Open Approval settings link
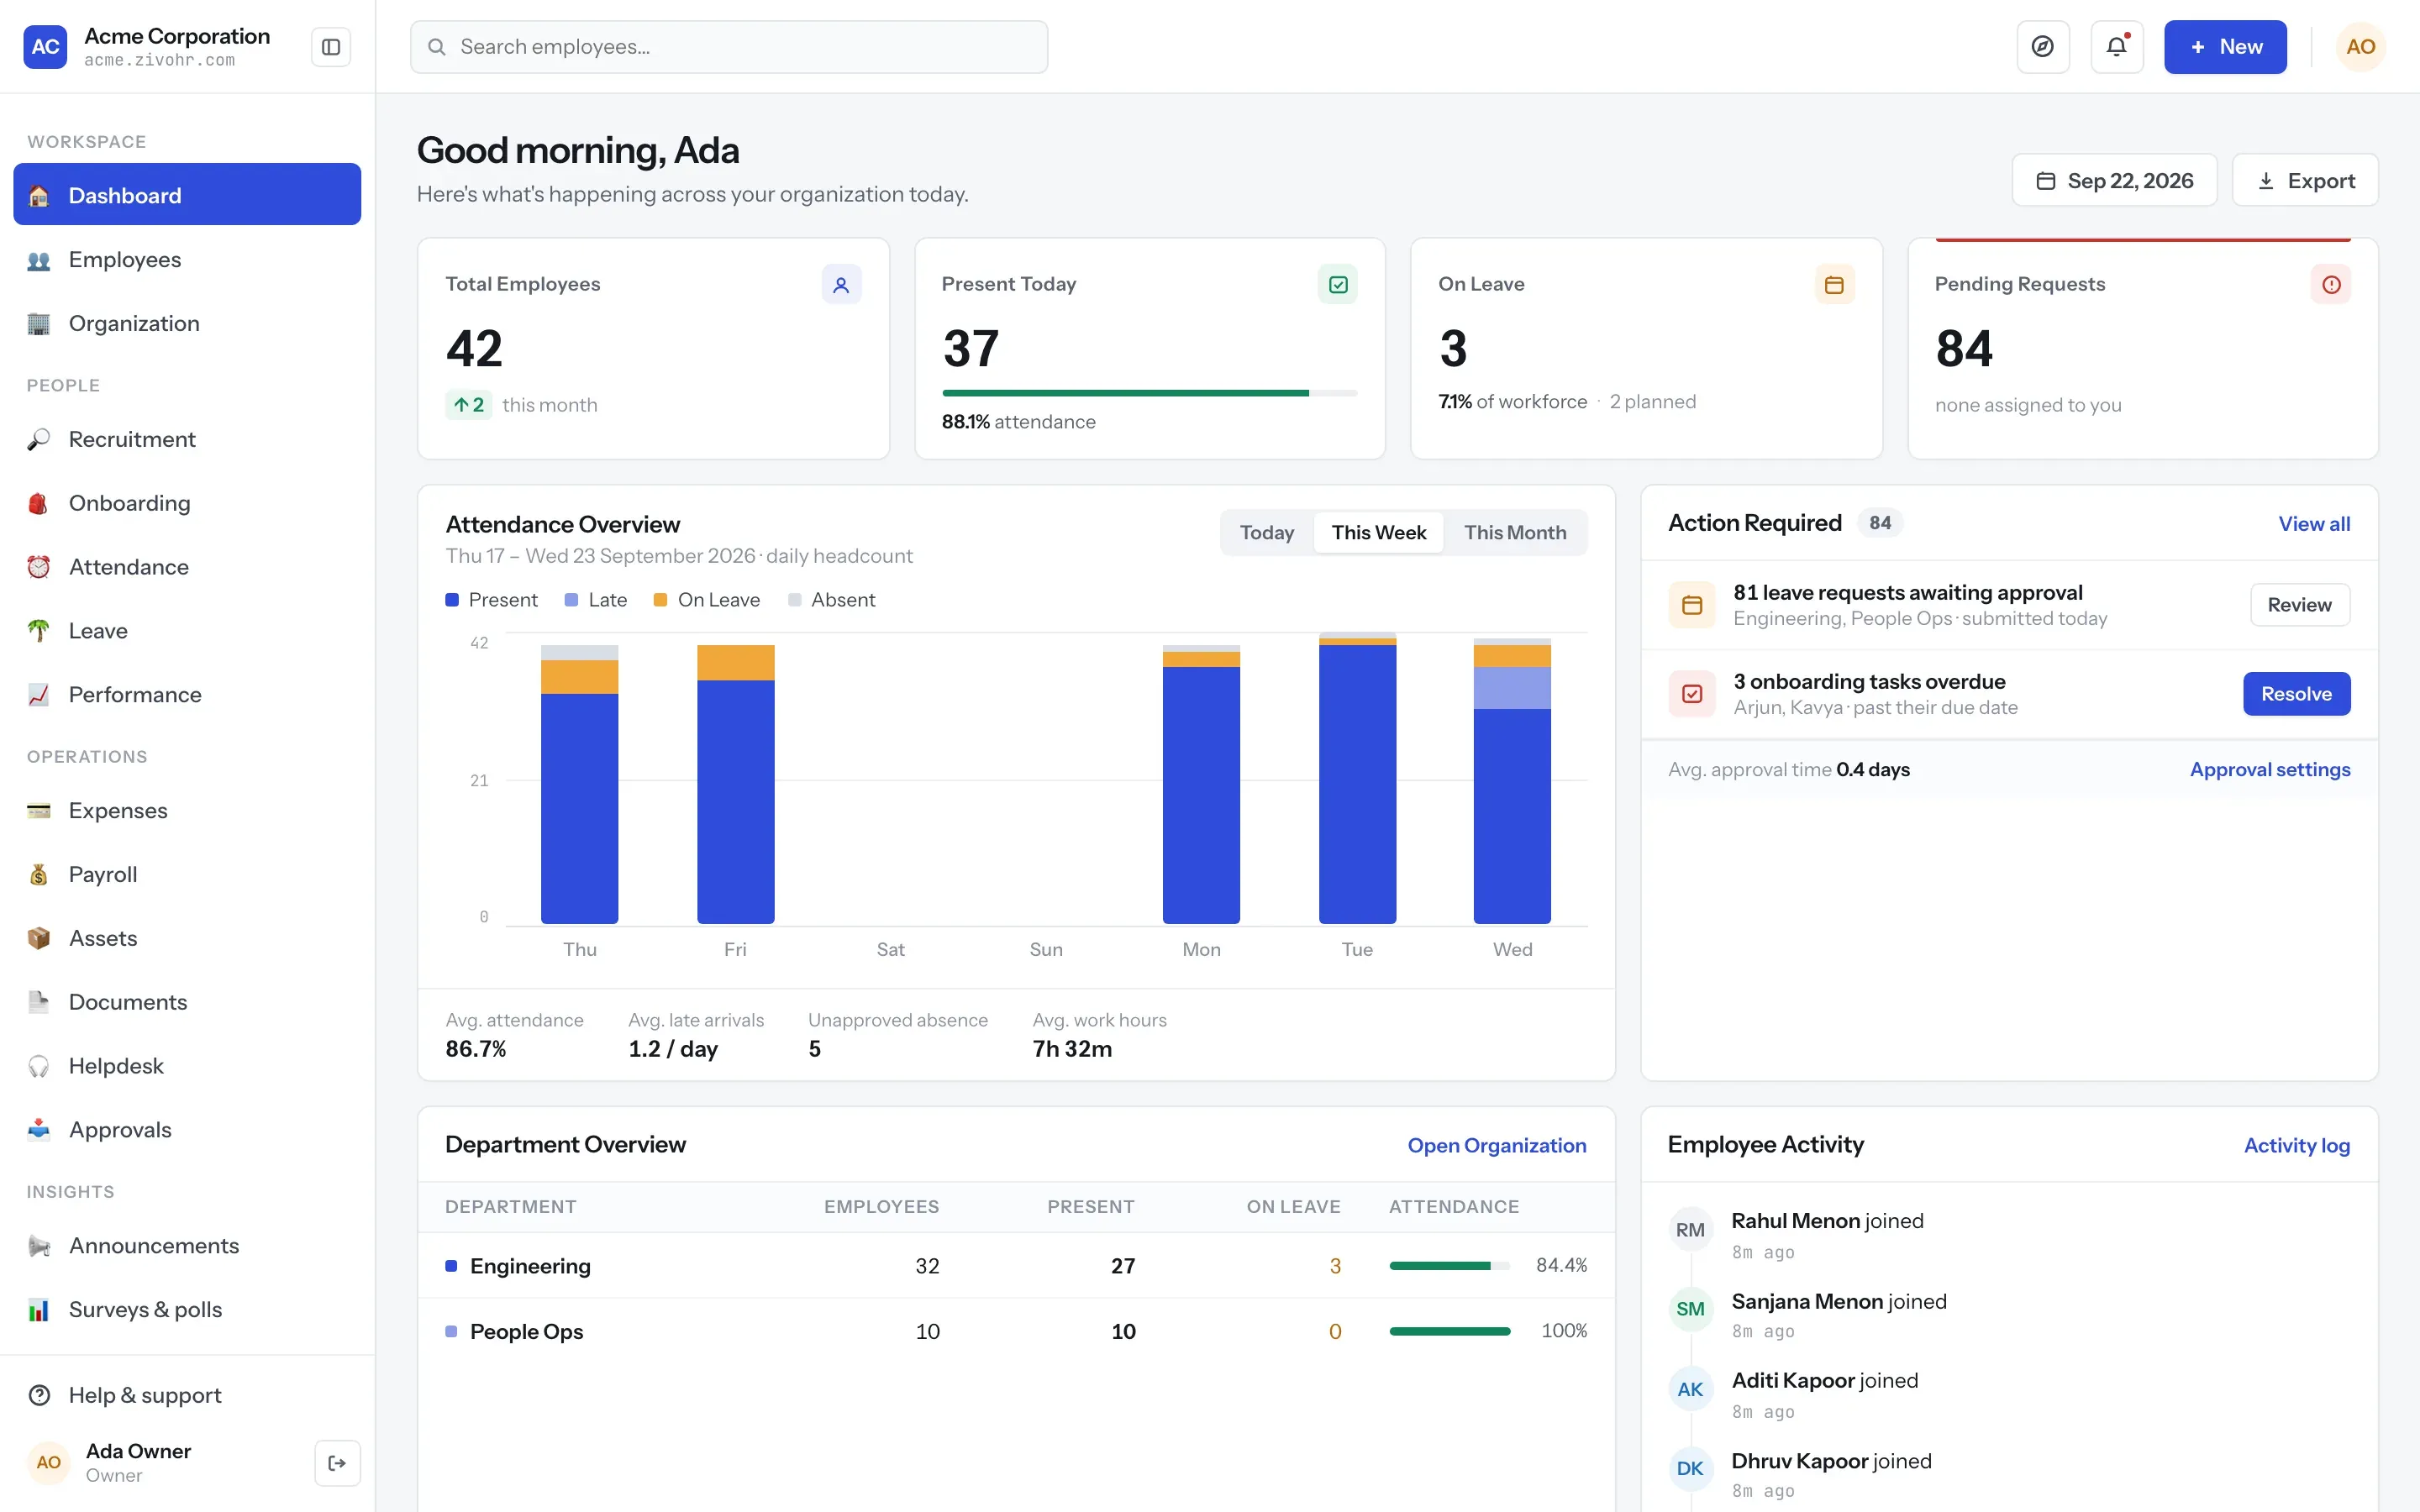The image size is (2420, 1512). [2270, 770]
